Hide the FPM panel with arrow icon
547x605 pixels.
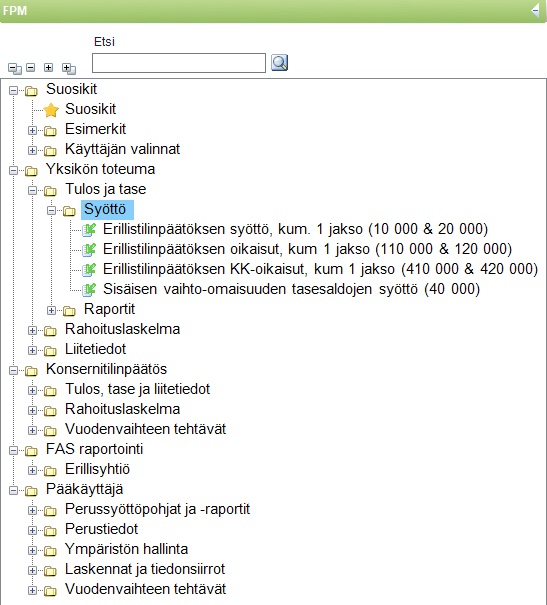point(535,10)
